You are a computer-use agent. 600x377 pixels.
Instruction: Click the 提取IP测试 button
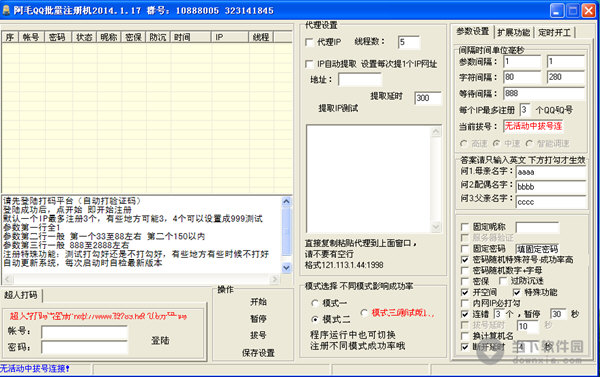[338, 108]
